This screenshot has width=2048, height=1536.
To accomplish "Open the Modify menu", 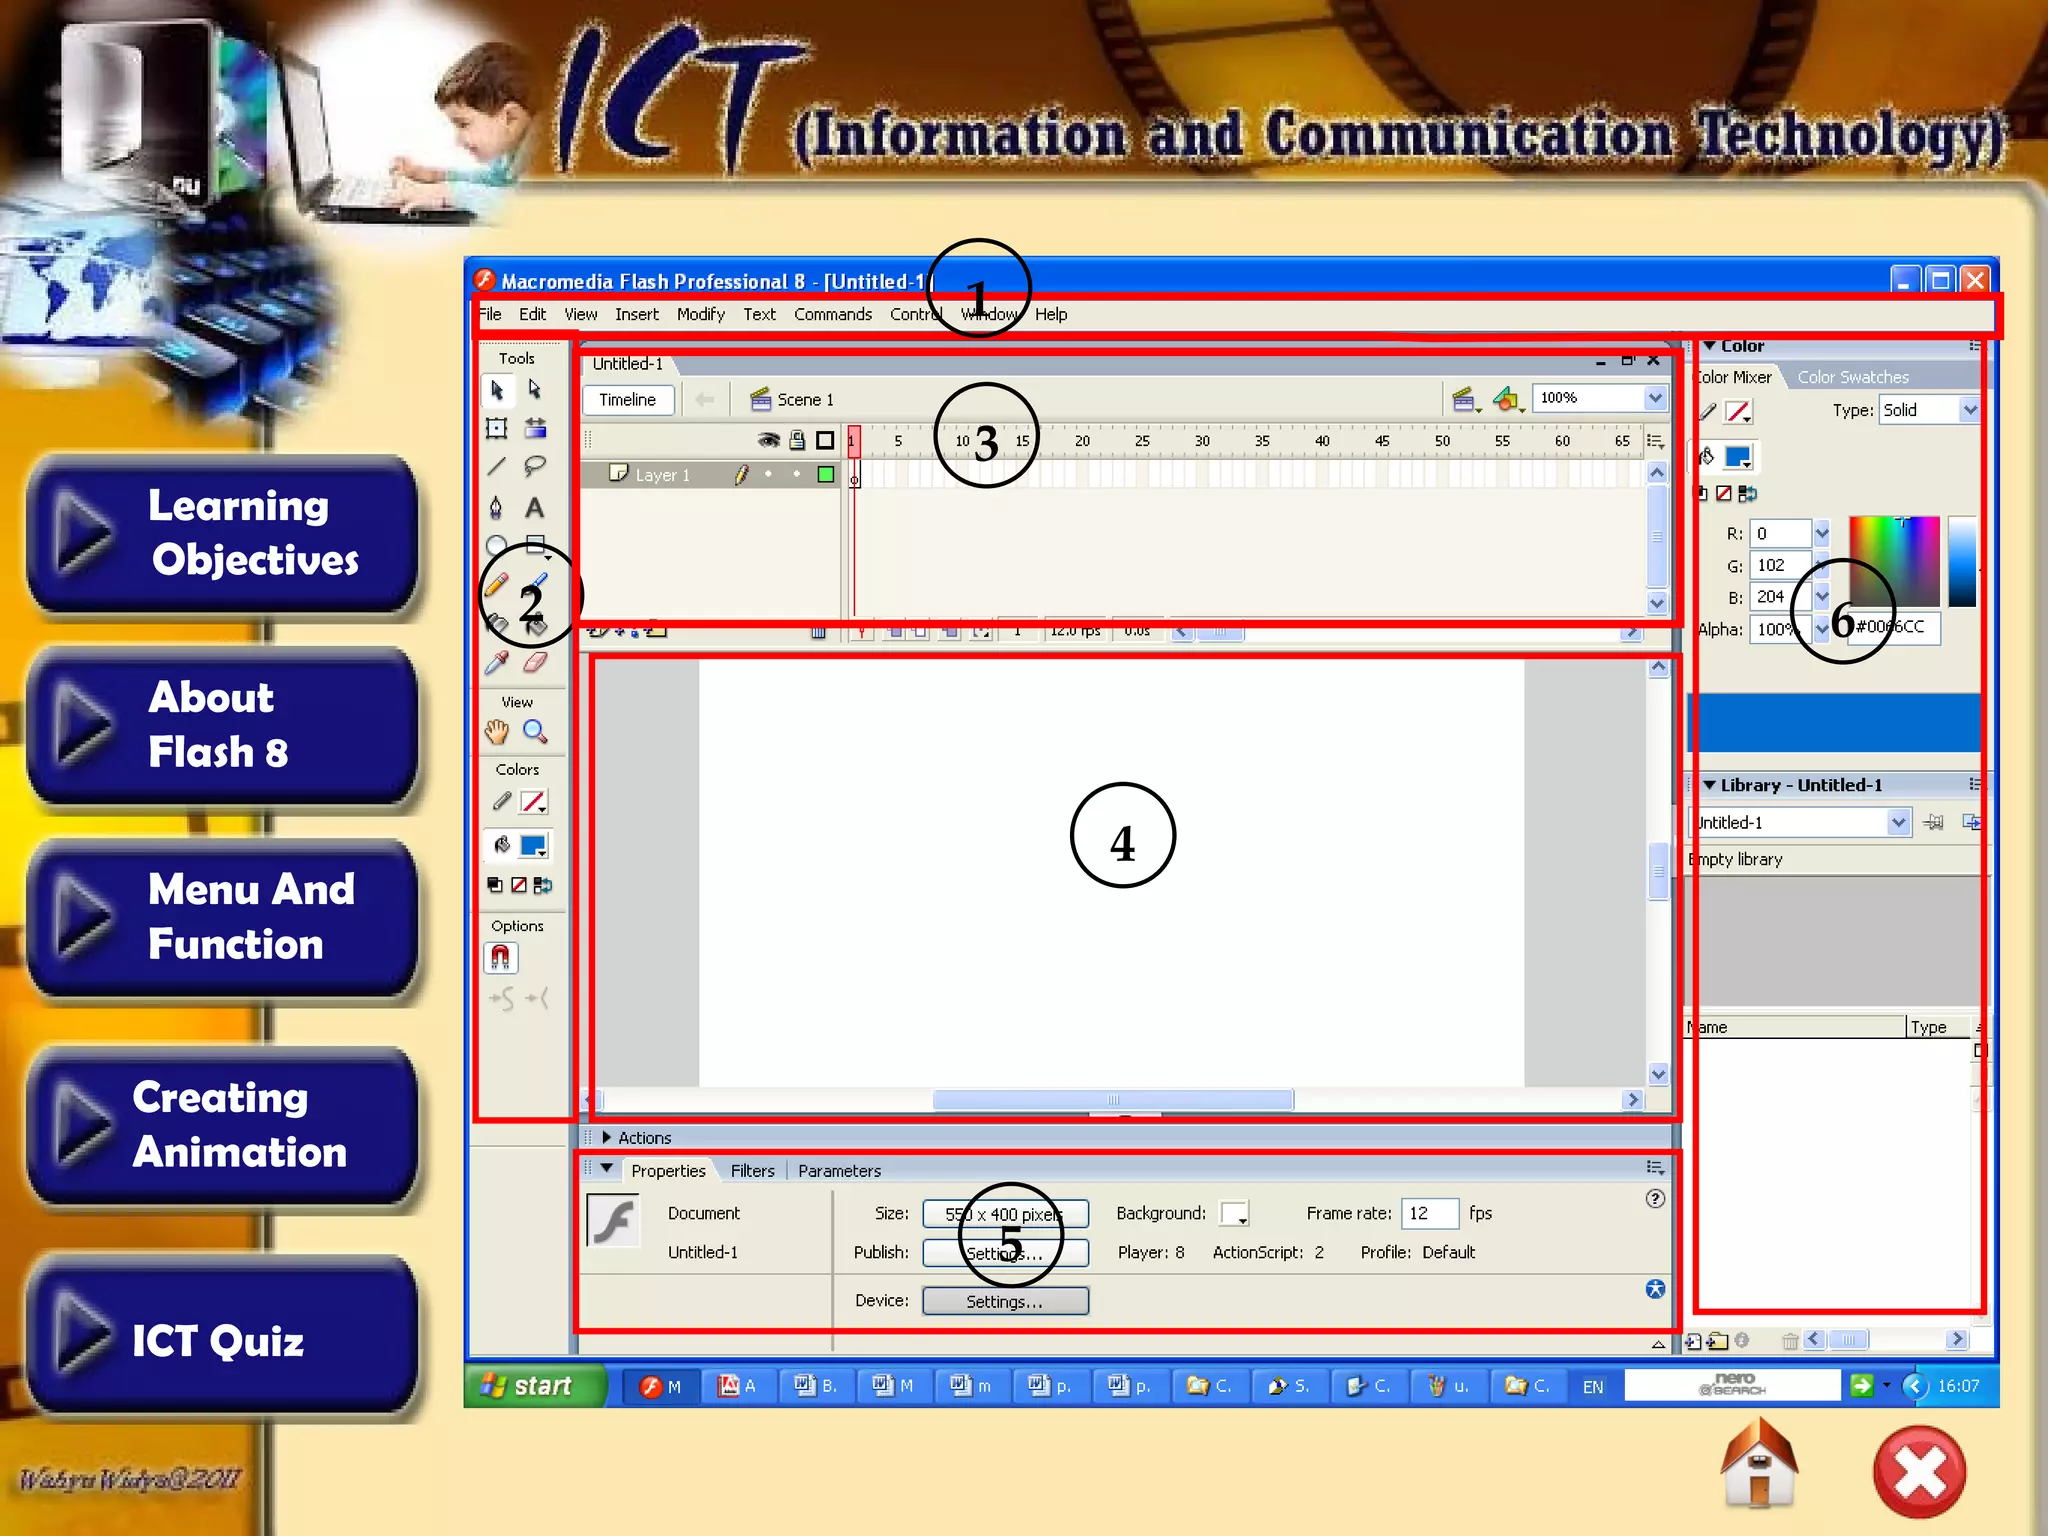I will pyautogui.click(x=701, y=314).
